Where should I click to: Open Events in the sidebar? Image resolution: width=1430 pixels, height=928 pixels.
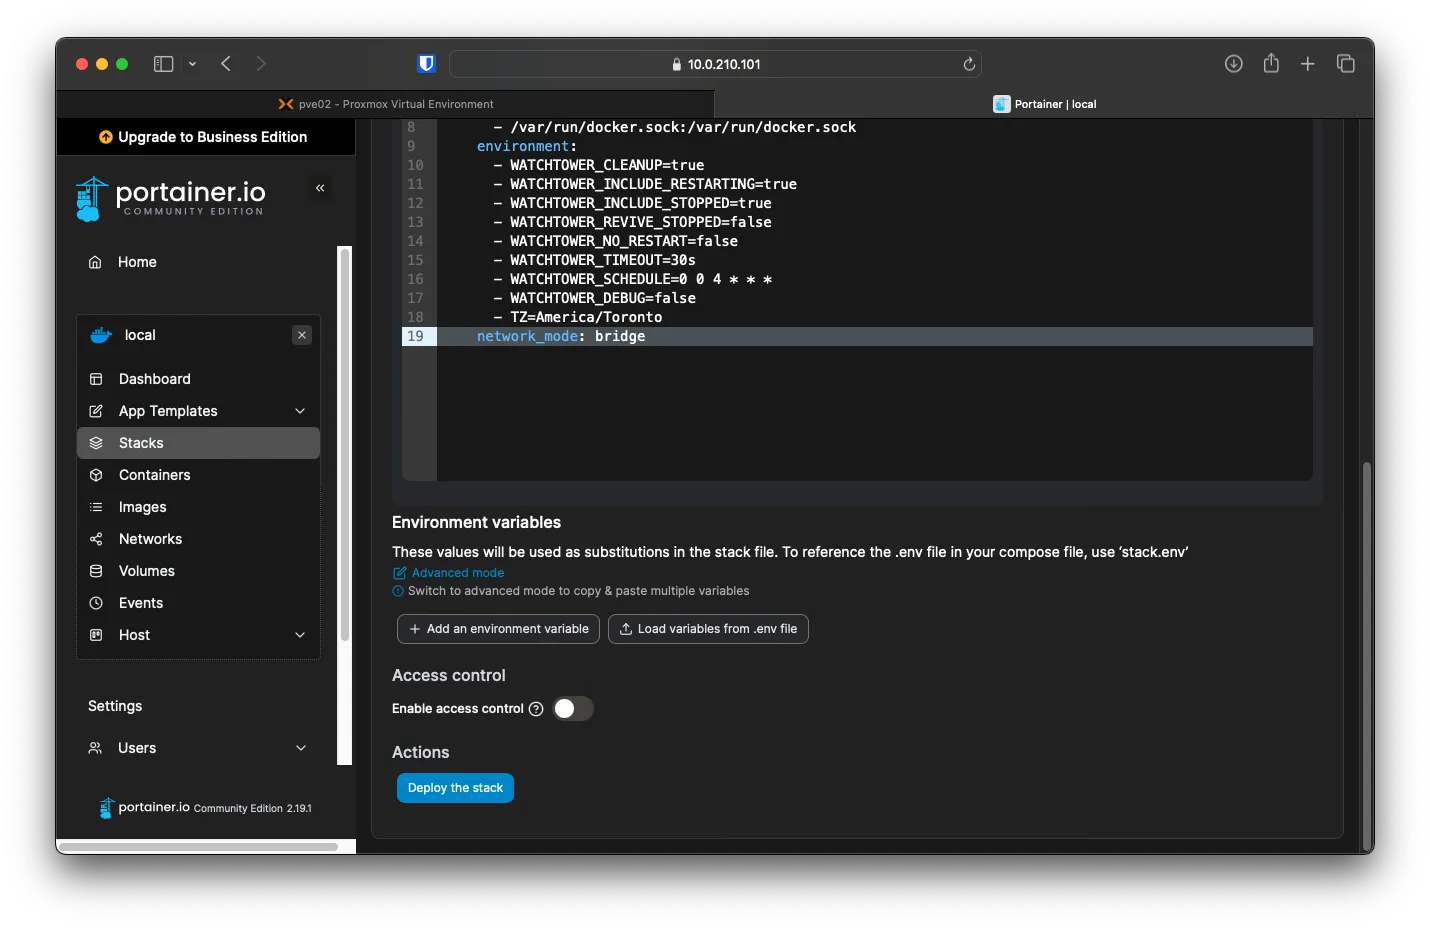coord(198,603)
